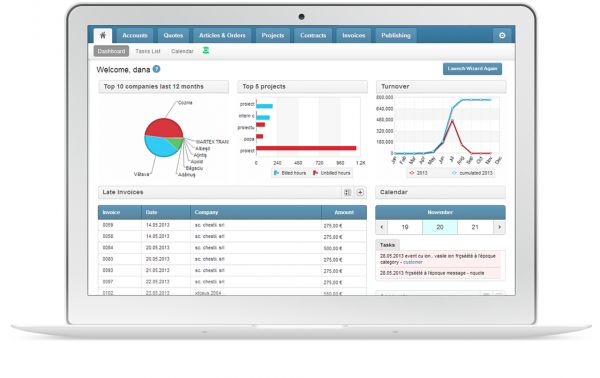Click the plus icon in Late Invoices header
The image size is (600, 378).
(360, 192)
